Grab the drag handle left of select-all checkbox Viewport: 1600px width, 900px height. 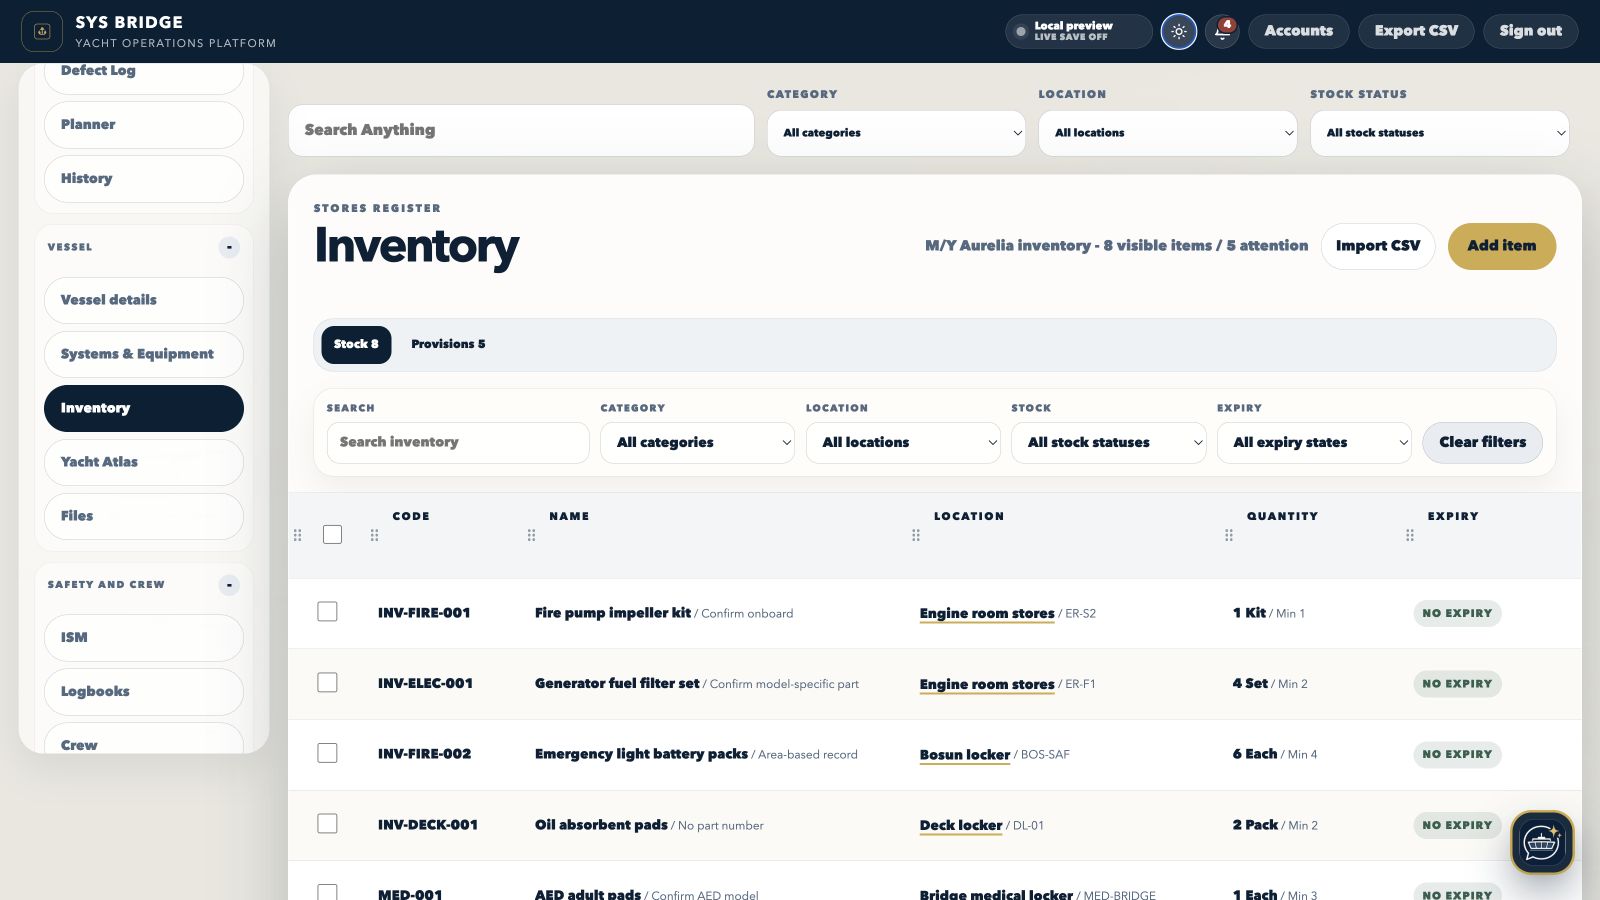point(297,535)
